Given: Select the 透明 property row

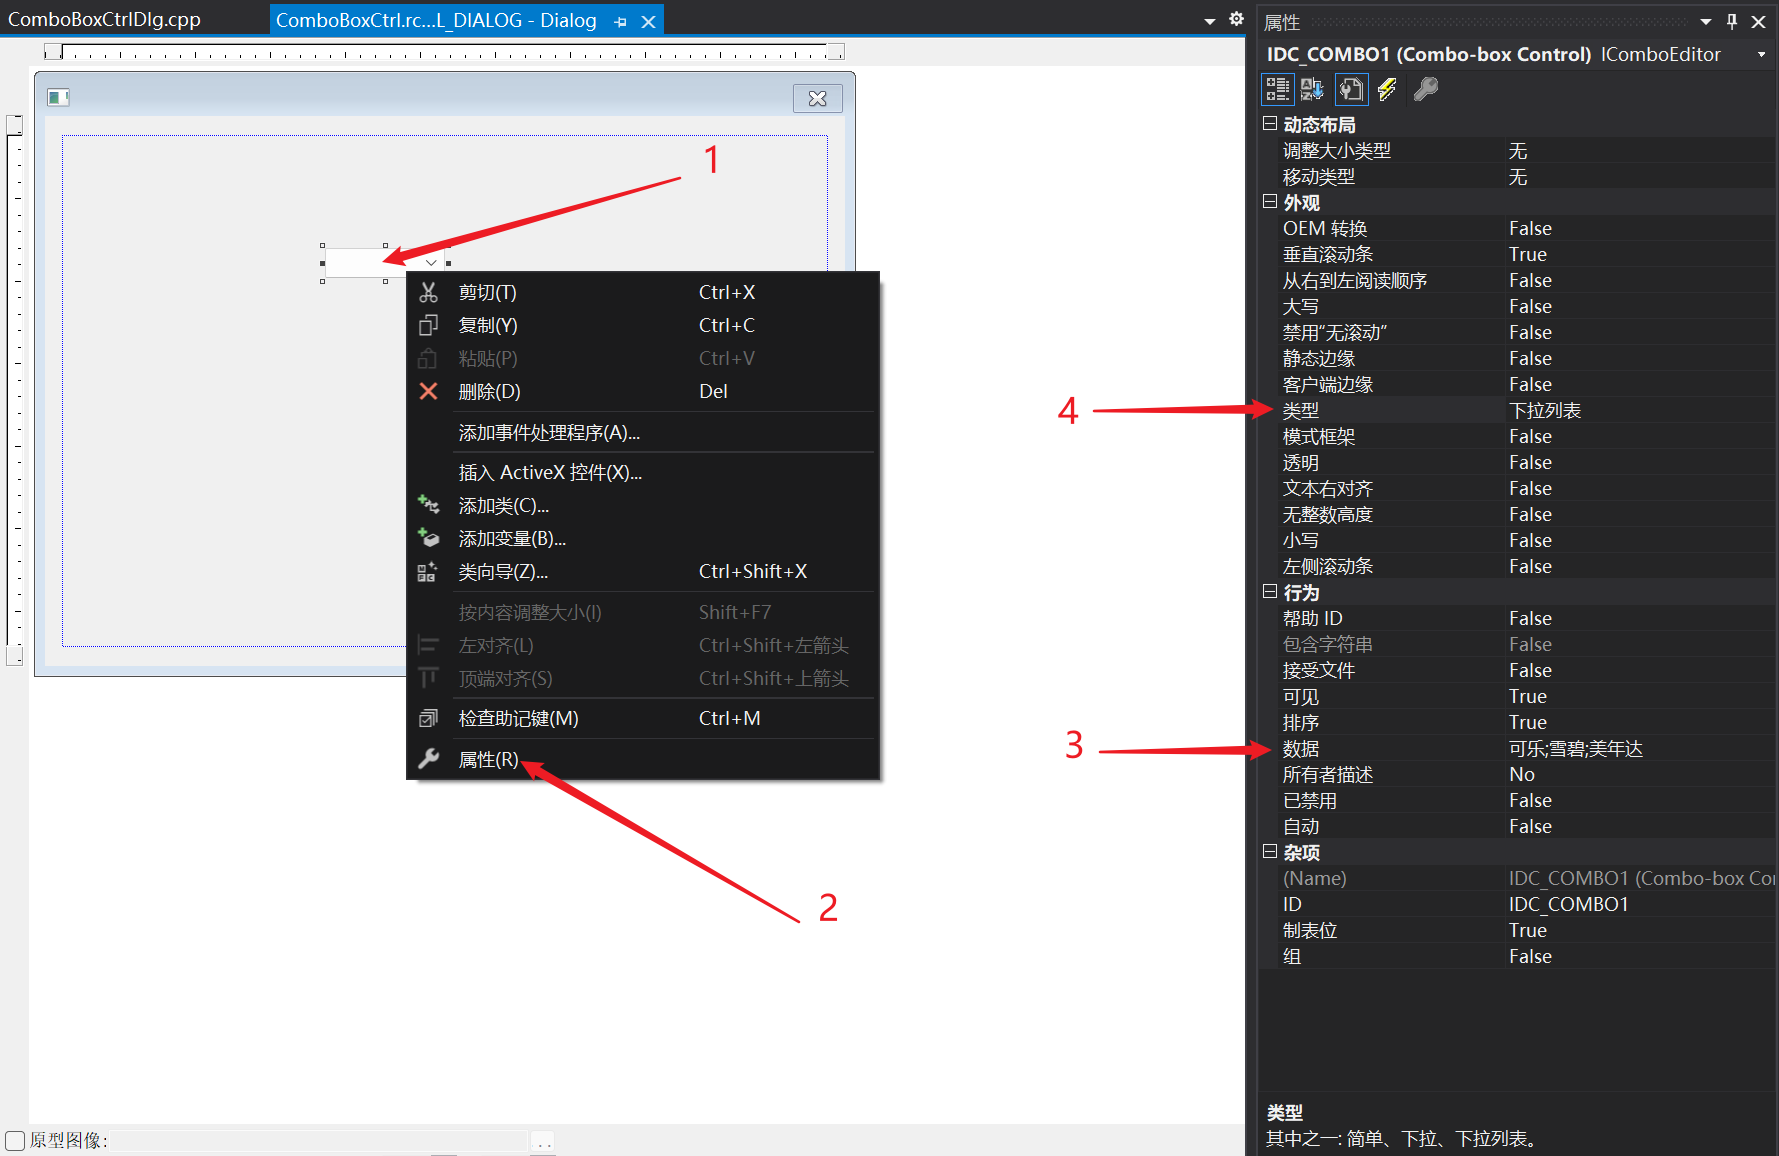Looking at the screenshot, I should pyautogui.click(x=1517, y=462).
